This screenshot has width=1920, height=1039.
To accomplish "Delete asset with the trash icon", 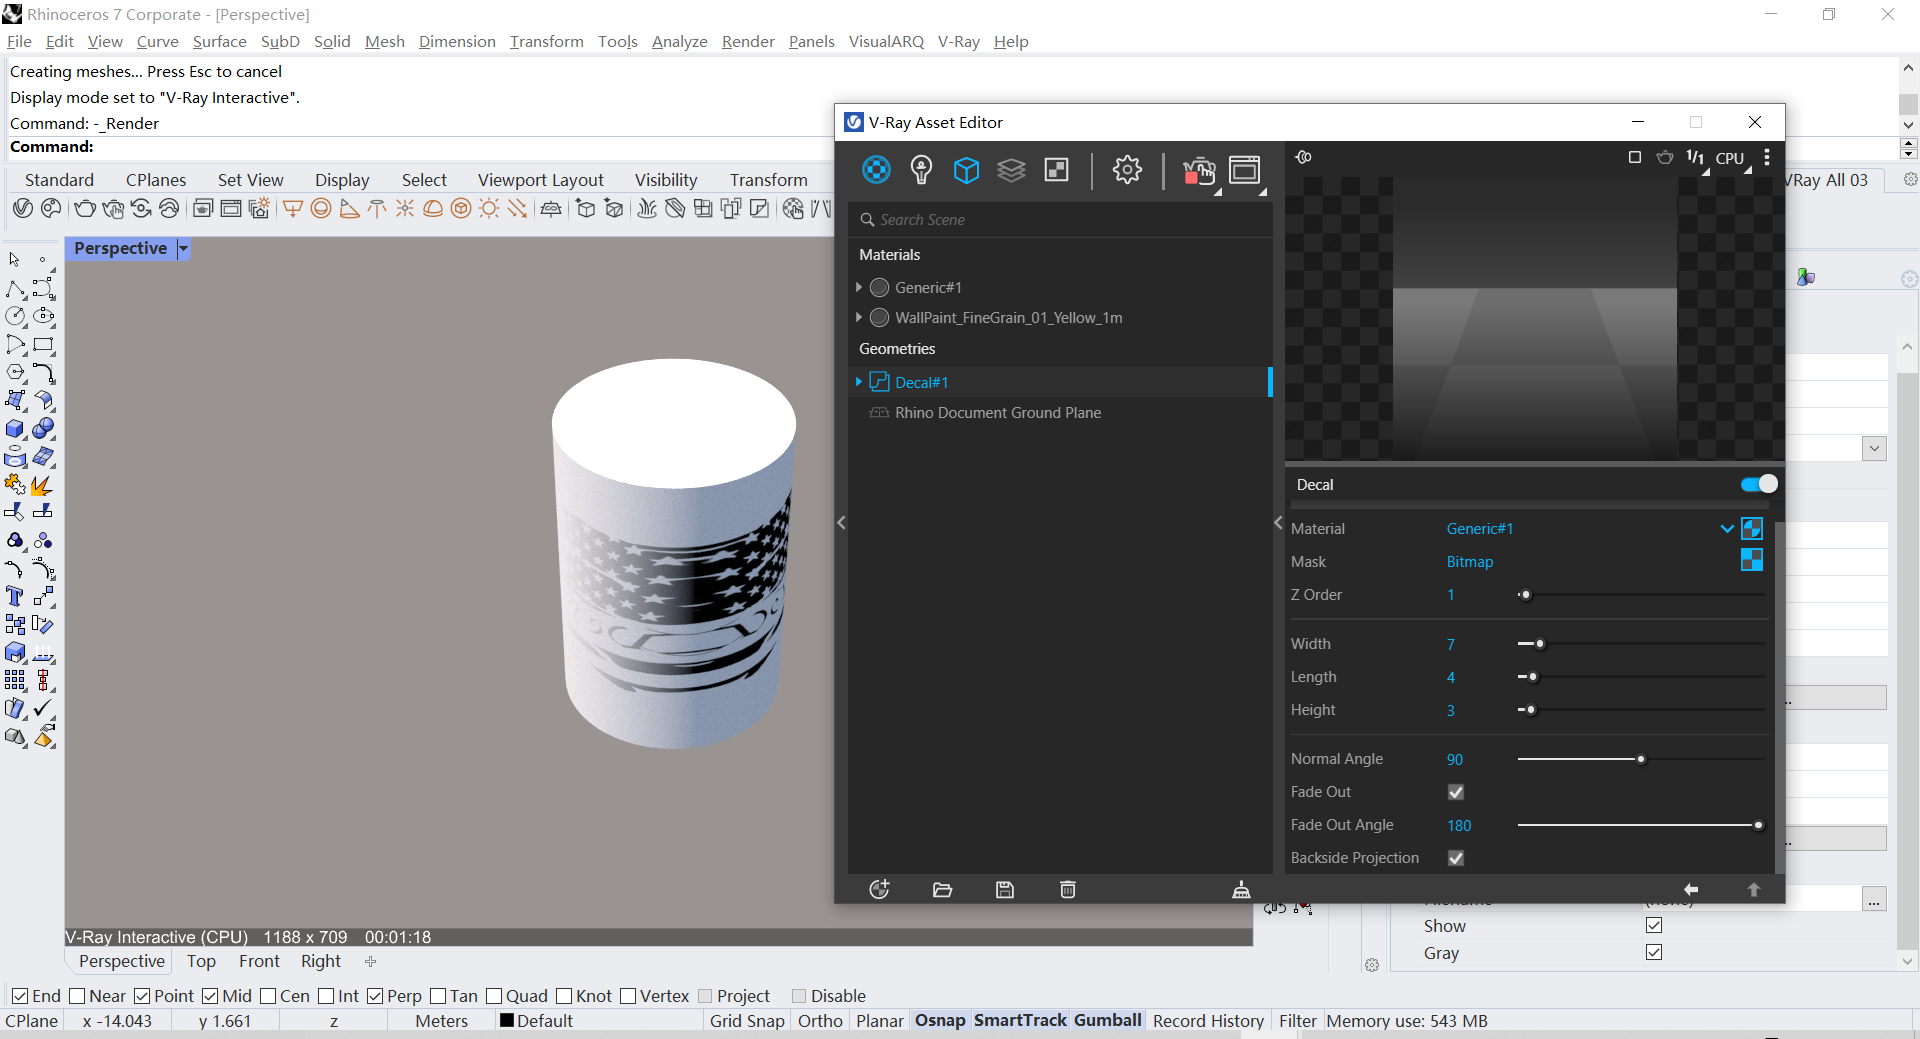I will coord(1068,890).
